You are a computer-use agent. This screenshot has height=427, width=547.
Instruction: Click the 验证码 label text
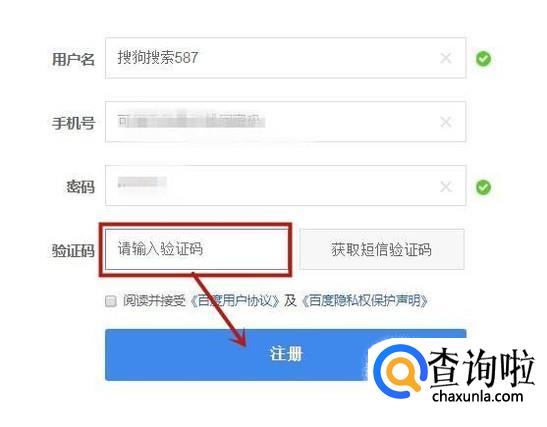73,251
